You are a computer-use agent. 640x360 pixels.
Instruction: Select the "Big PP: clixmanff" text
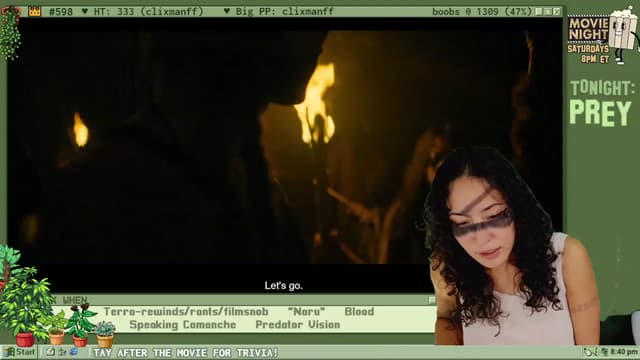pos(285,11)
